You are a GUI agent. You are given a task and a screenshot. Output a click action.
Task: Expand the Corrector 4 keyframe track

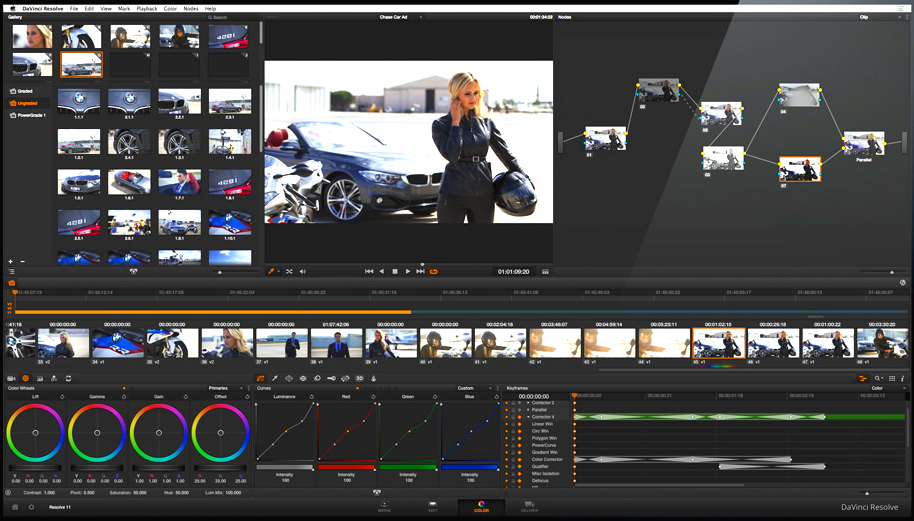click(x=528, y=417)
